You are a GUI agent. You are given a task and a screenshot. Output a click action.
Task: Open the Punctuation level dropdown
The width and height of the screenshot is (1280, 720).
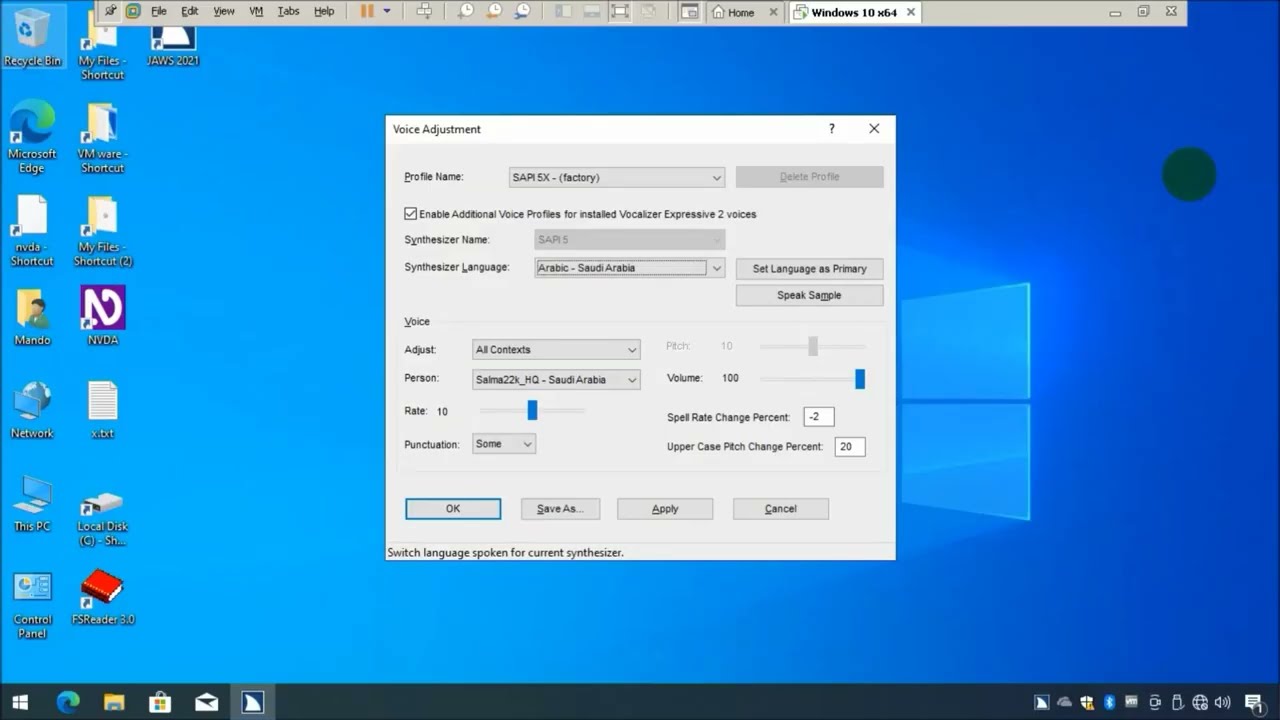(x=504, y=444)
